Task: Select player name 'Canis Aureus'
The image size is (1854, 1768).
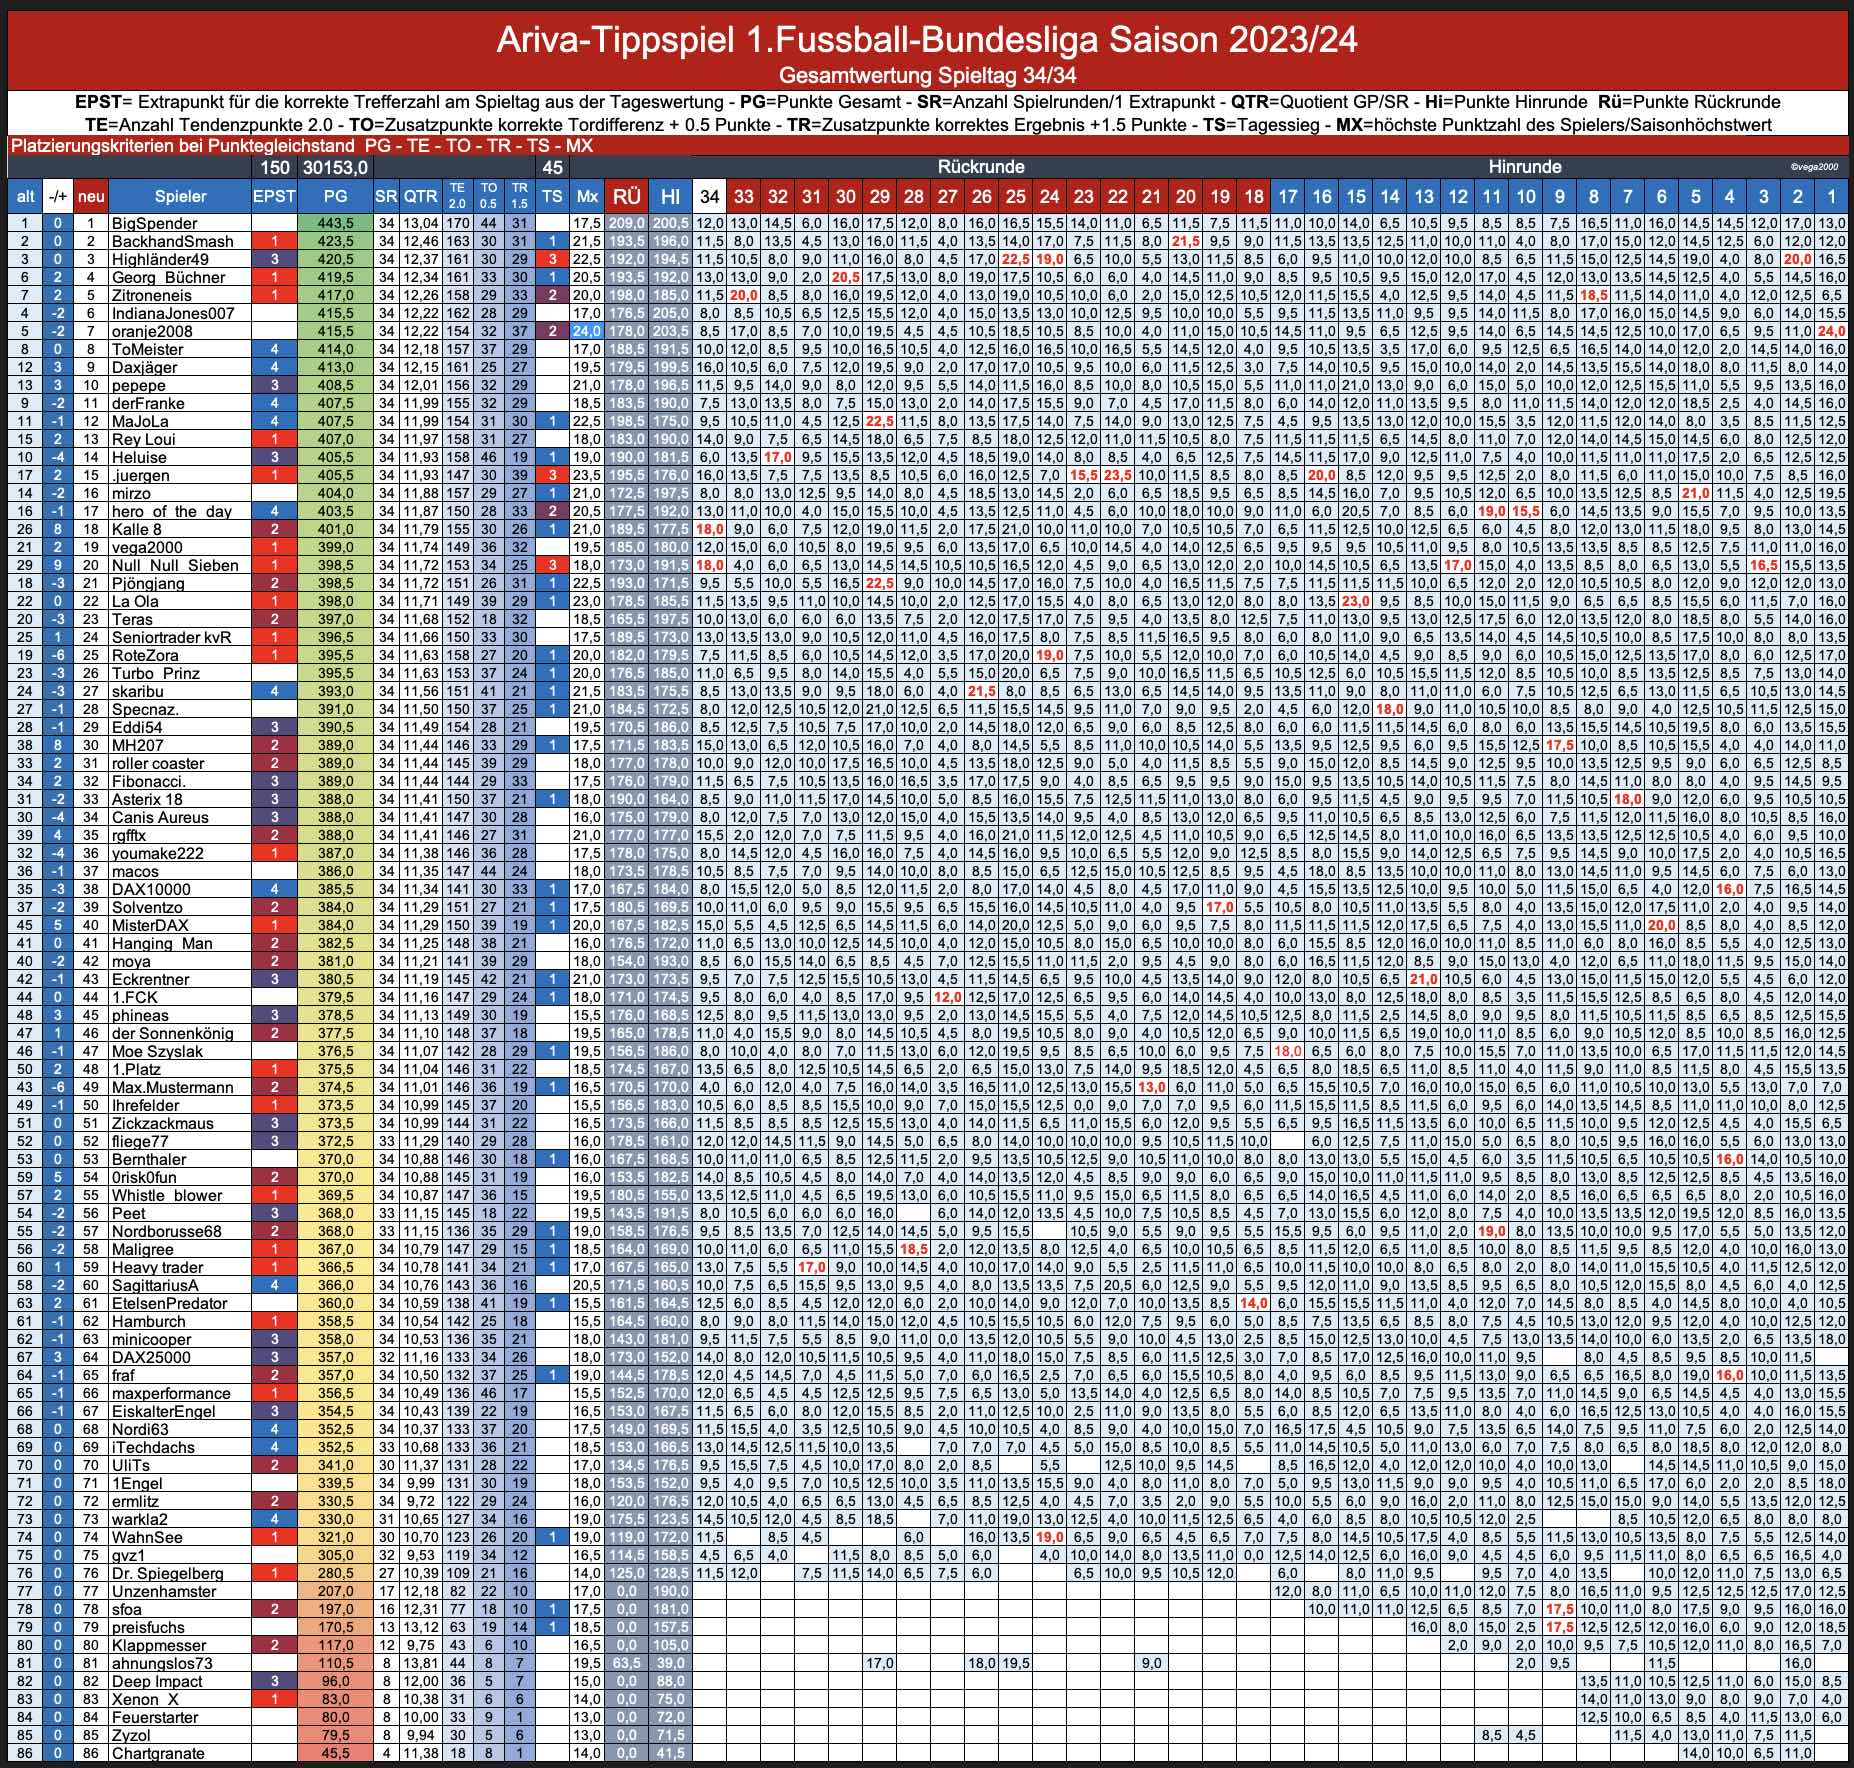Action: (160, 817)
